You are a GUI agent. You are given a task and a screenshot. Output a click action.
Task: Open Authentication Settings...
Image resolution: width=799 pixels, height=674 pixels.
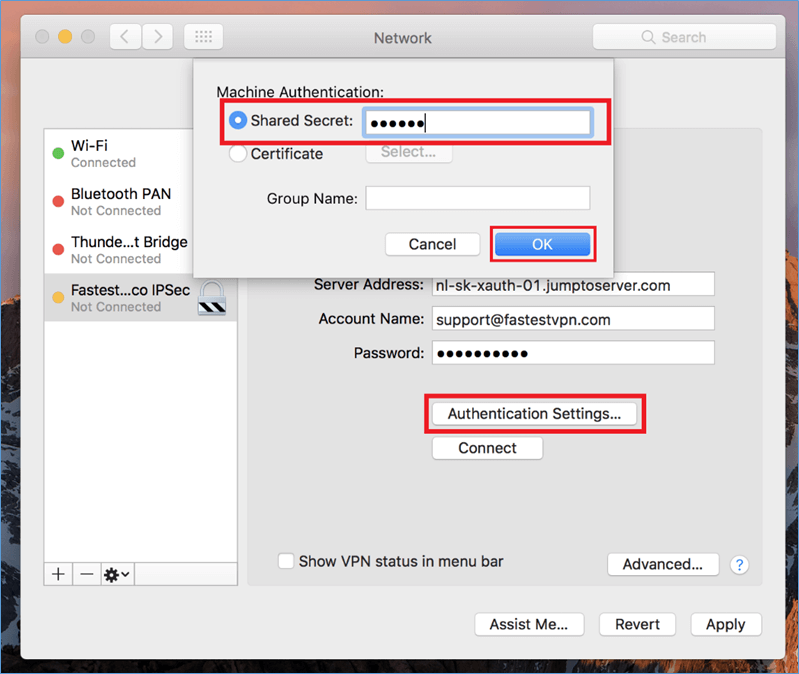535,414
